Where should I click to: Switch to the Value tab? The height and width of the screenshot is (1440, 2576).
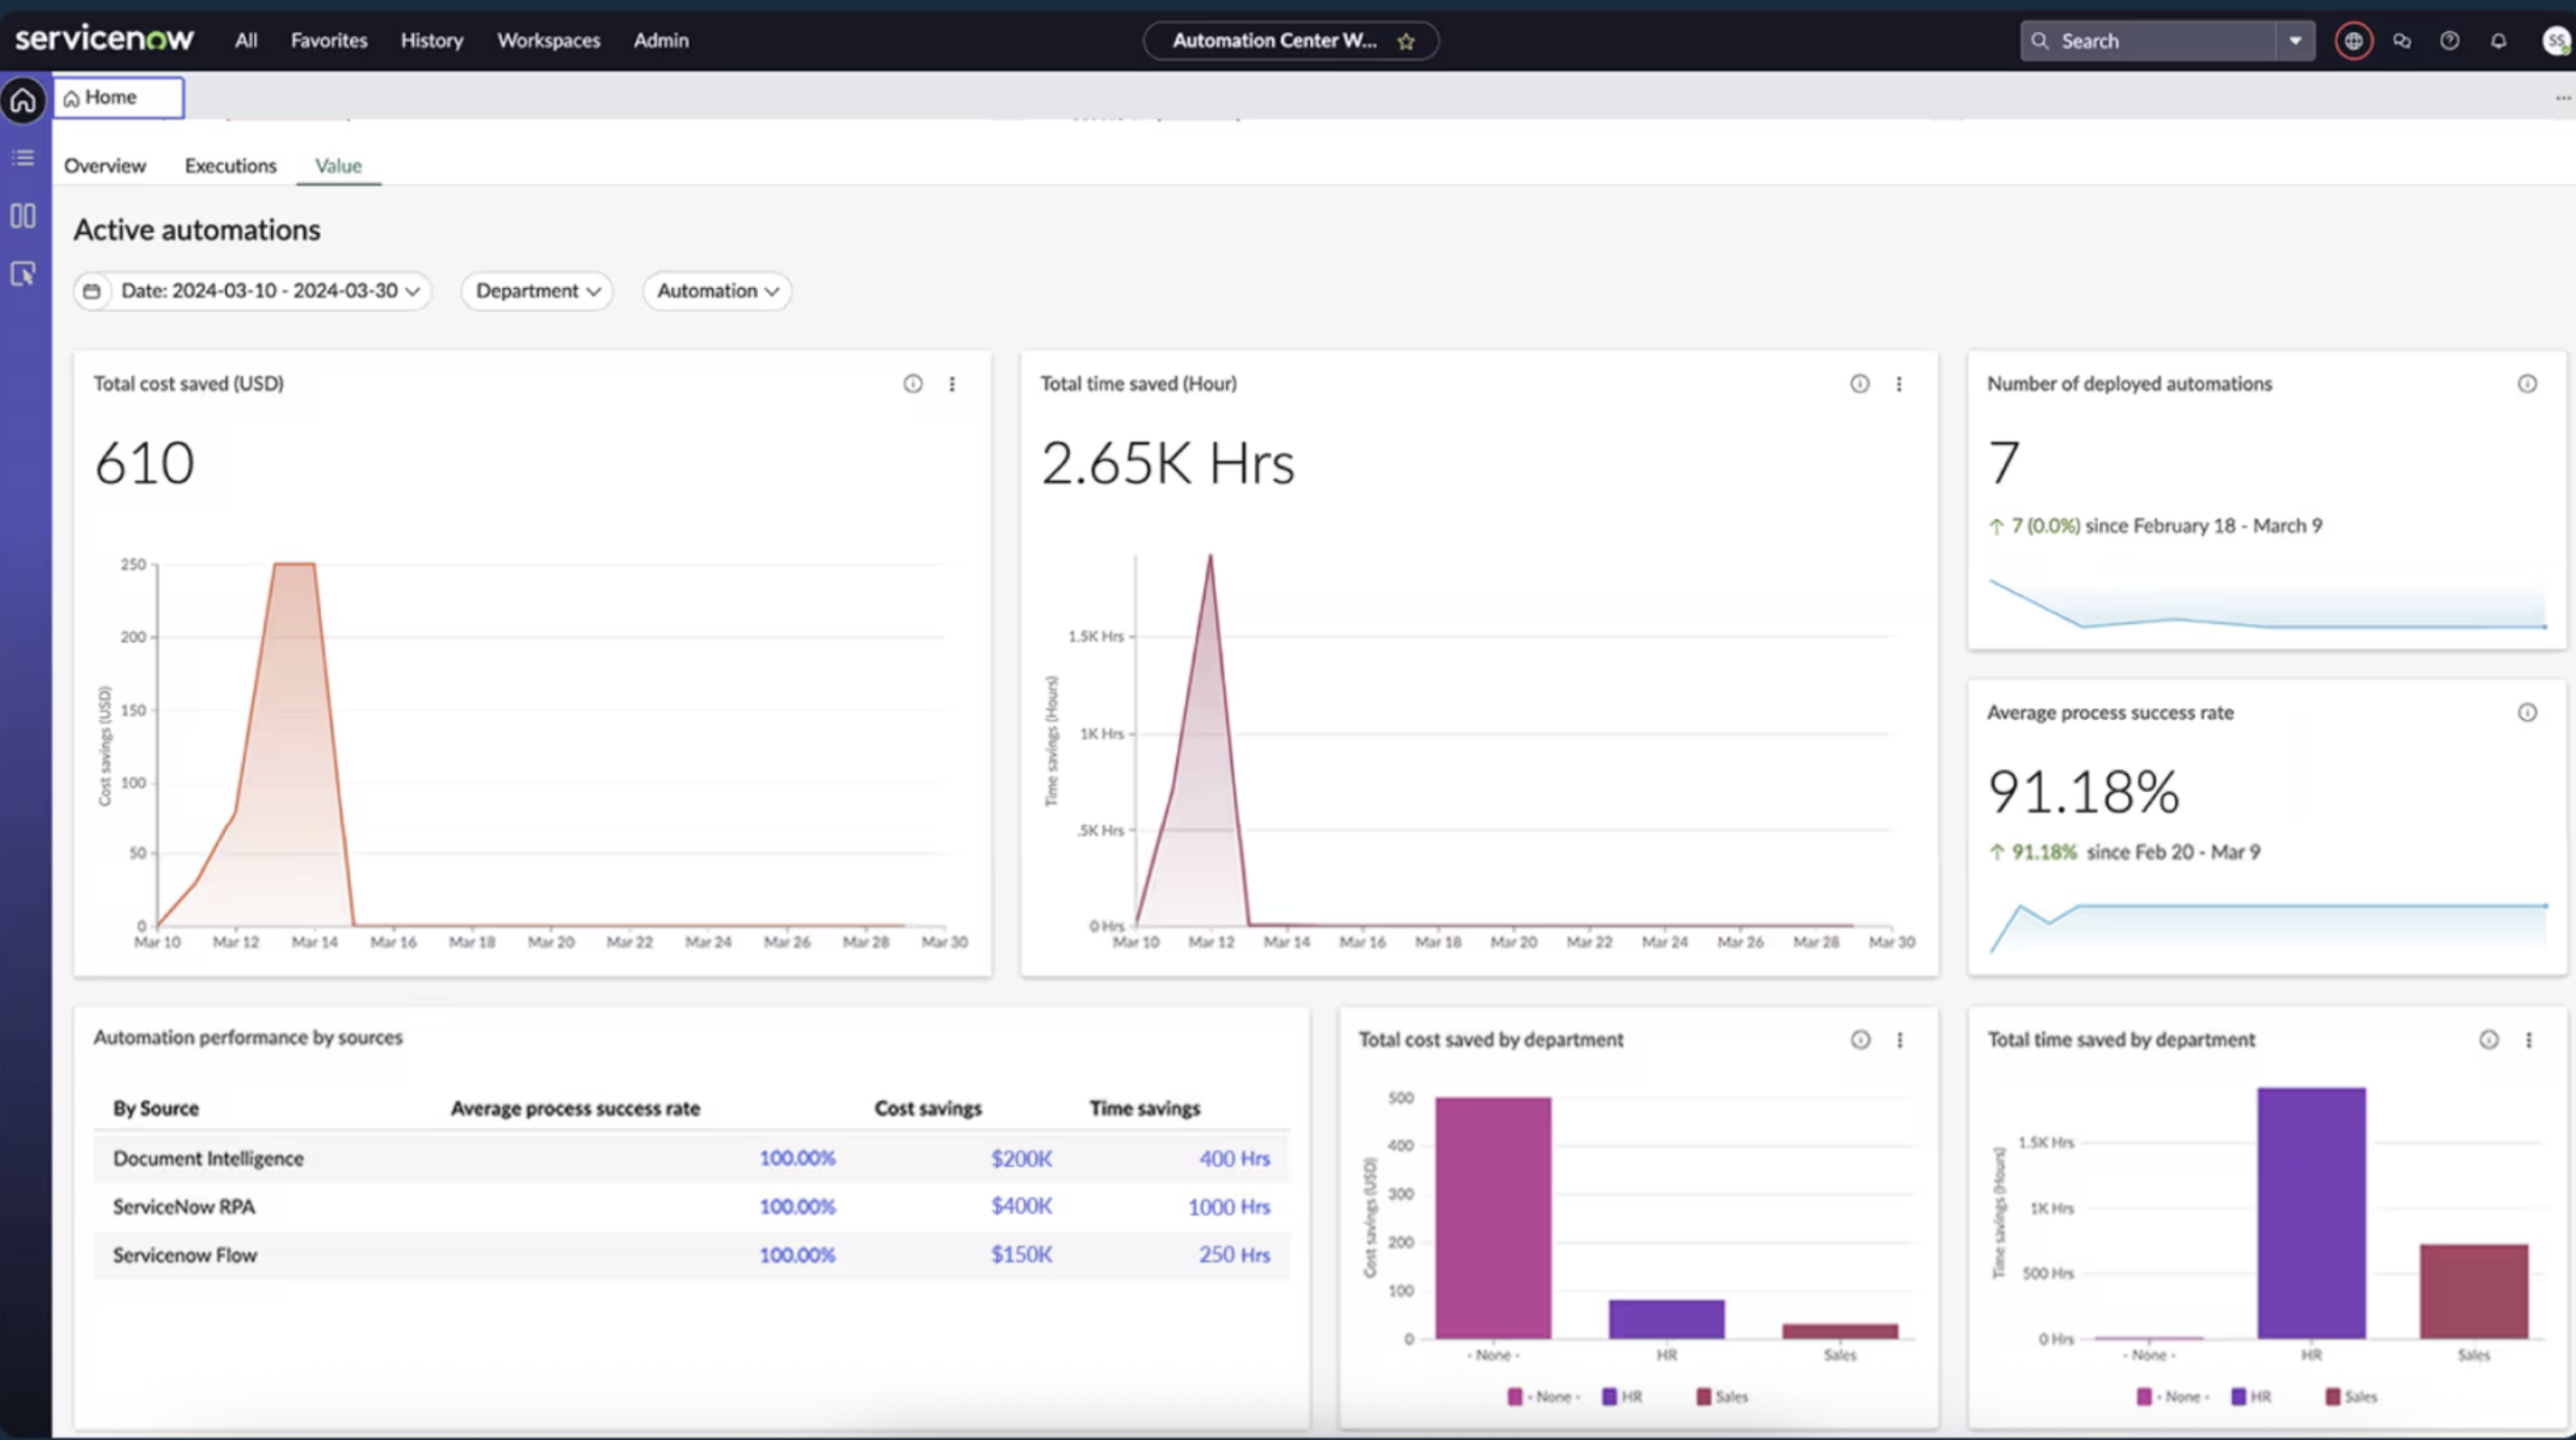coord(338,166)
